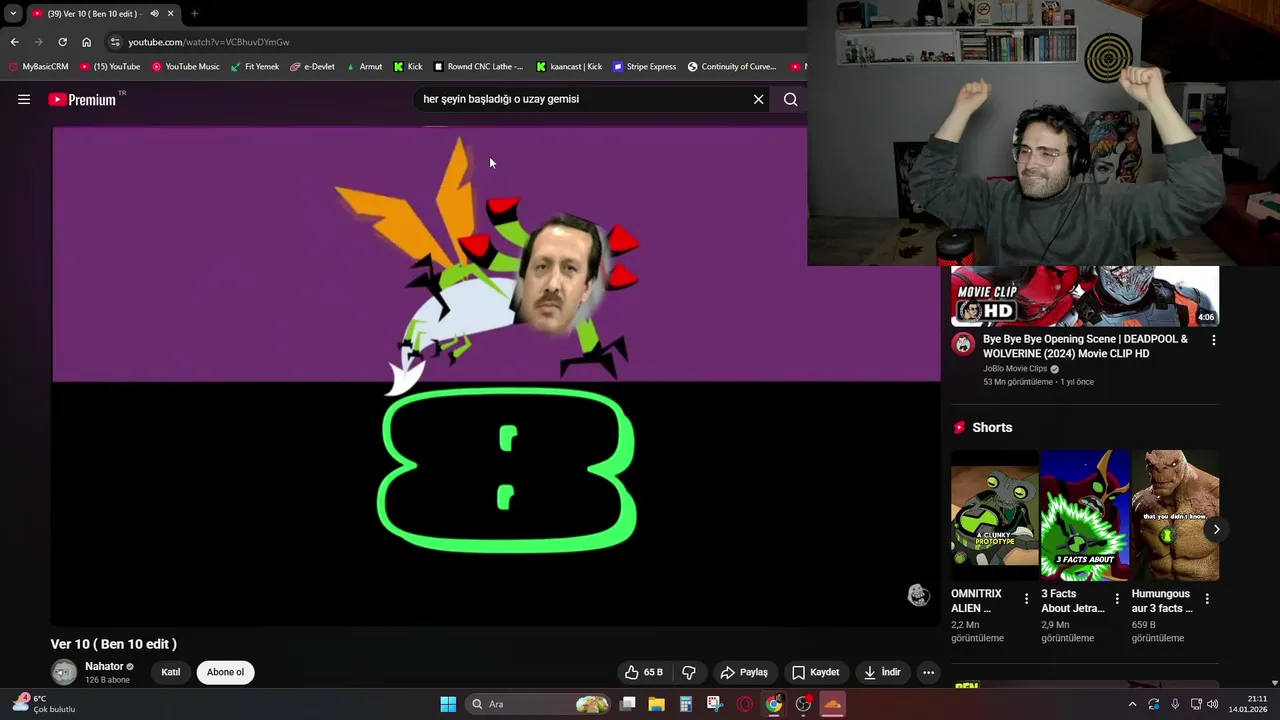Open options menu for Deadpool video
Viewport: 1280px width, 720px height.
[1213, 340]
